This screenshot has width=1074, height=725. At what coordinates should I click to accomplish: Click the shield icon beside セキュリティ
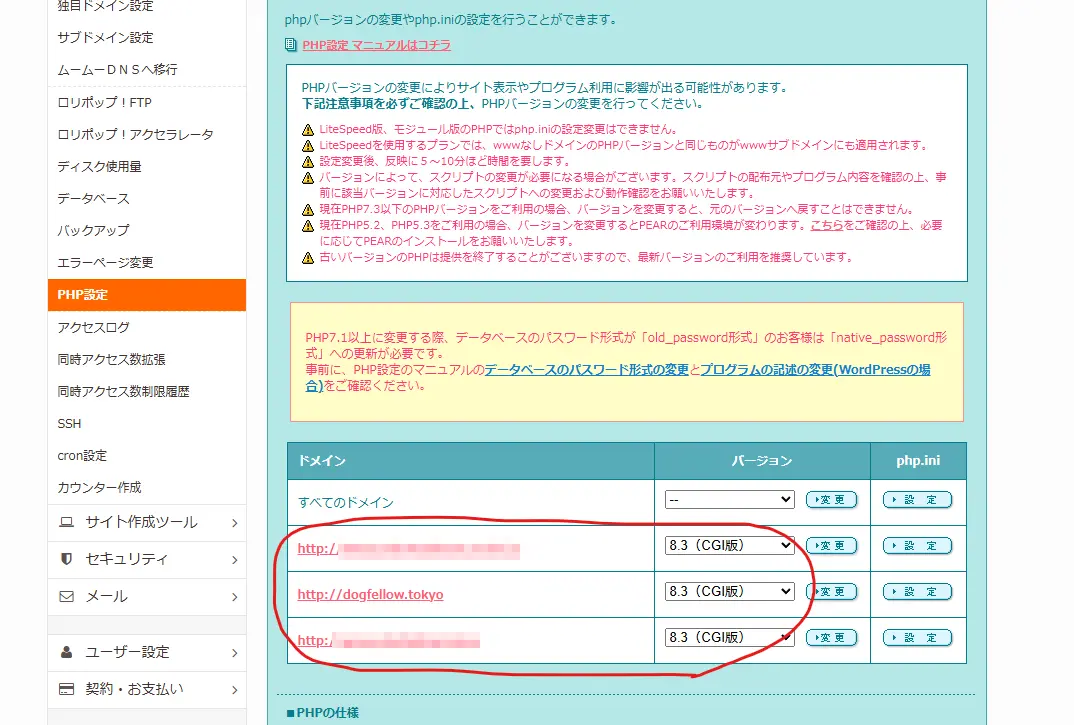(x=67, y=559)
